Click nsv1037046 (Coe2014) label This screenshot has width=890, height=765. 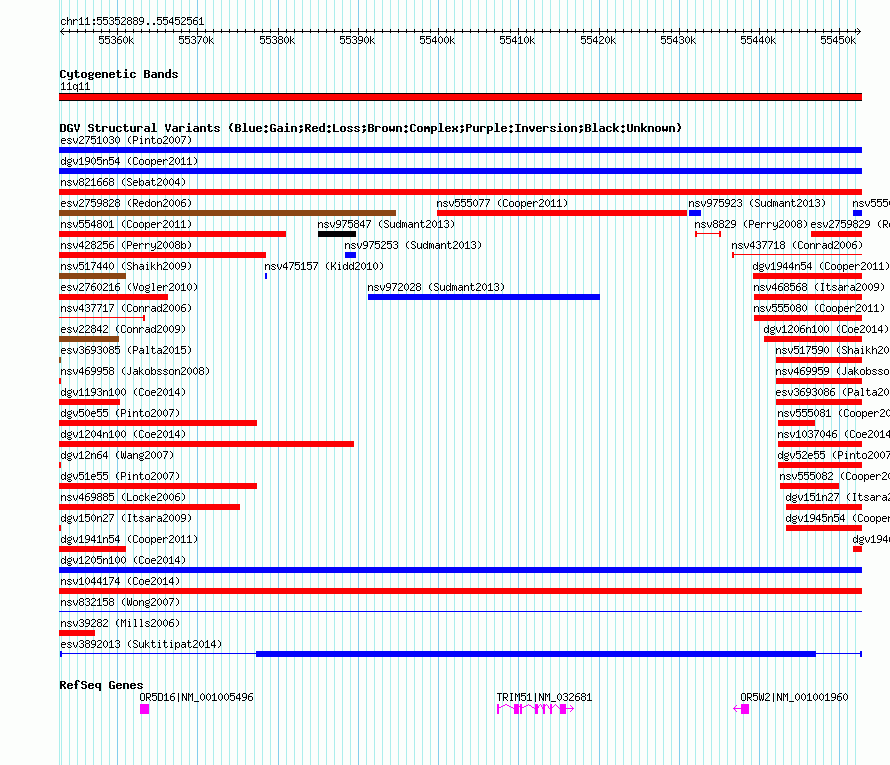click(x=833, y=434)
